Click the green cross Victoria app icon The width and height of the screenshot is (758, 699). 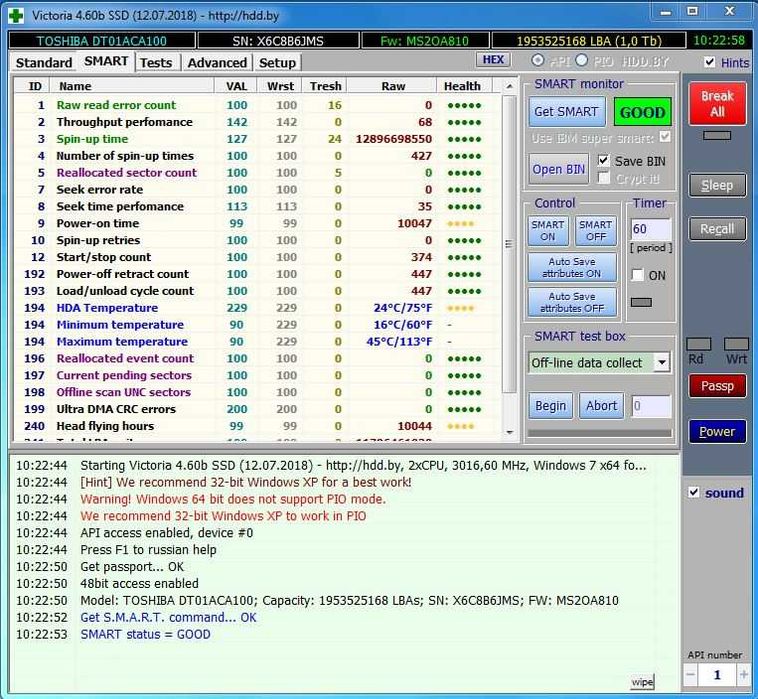15,15
